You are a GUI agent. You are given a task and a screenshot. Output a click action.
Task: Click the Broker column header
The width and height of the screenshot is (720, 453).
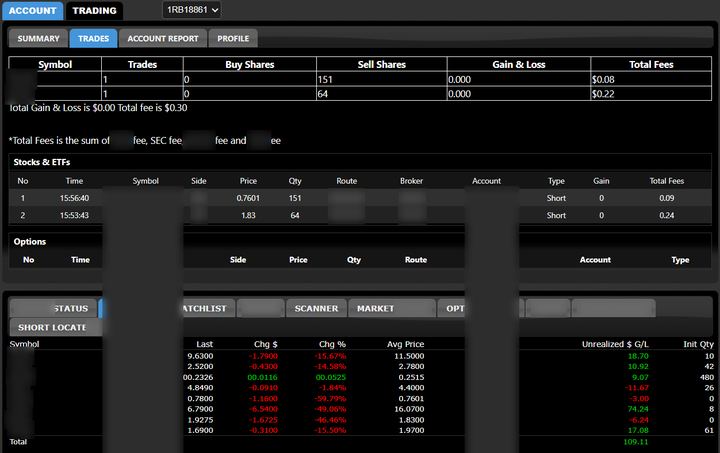pyautogui.click(x=411, y=181)
